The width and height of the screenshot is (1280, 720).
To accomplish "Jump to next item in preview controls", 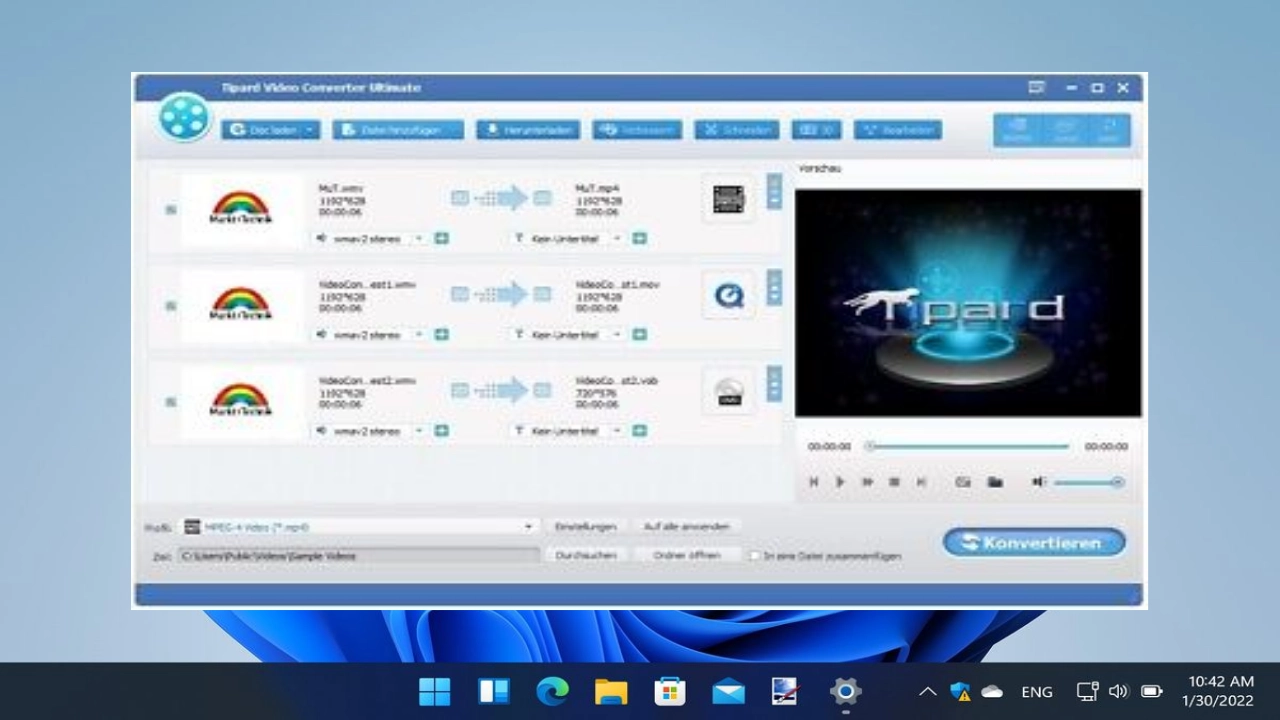I will pos(921,482).
